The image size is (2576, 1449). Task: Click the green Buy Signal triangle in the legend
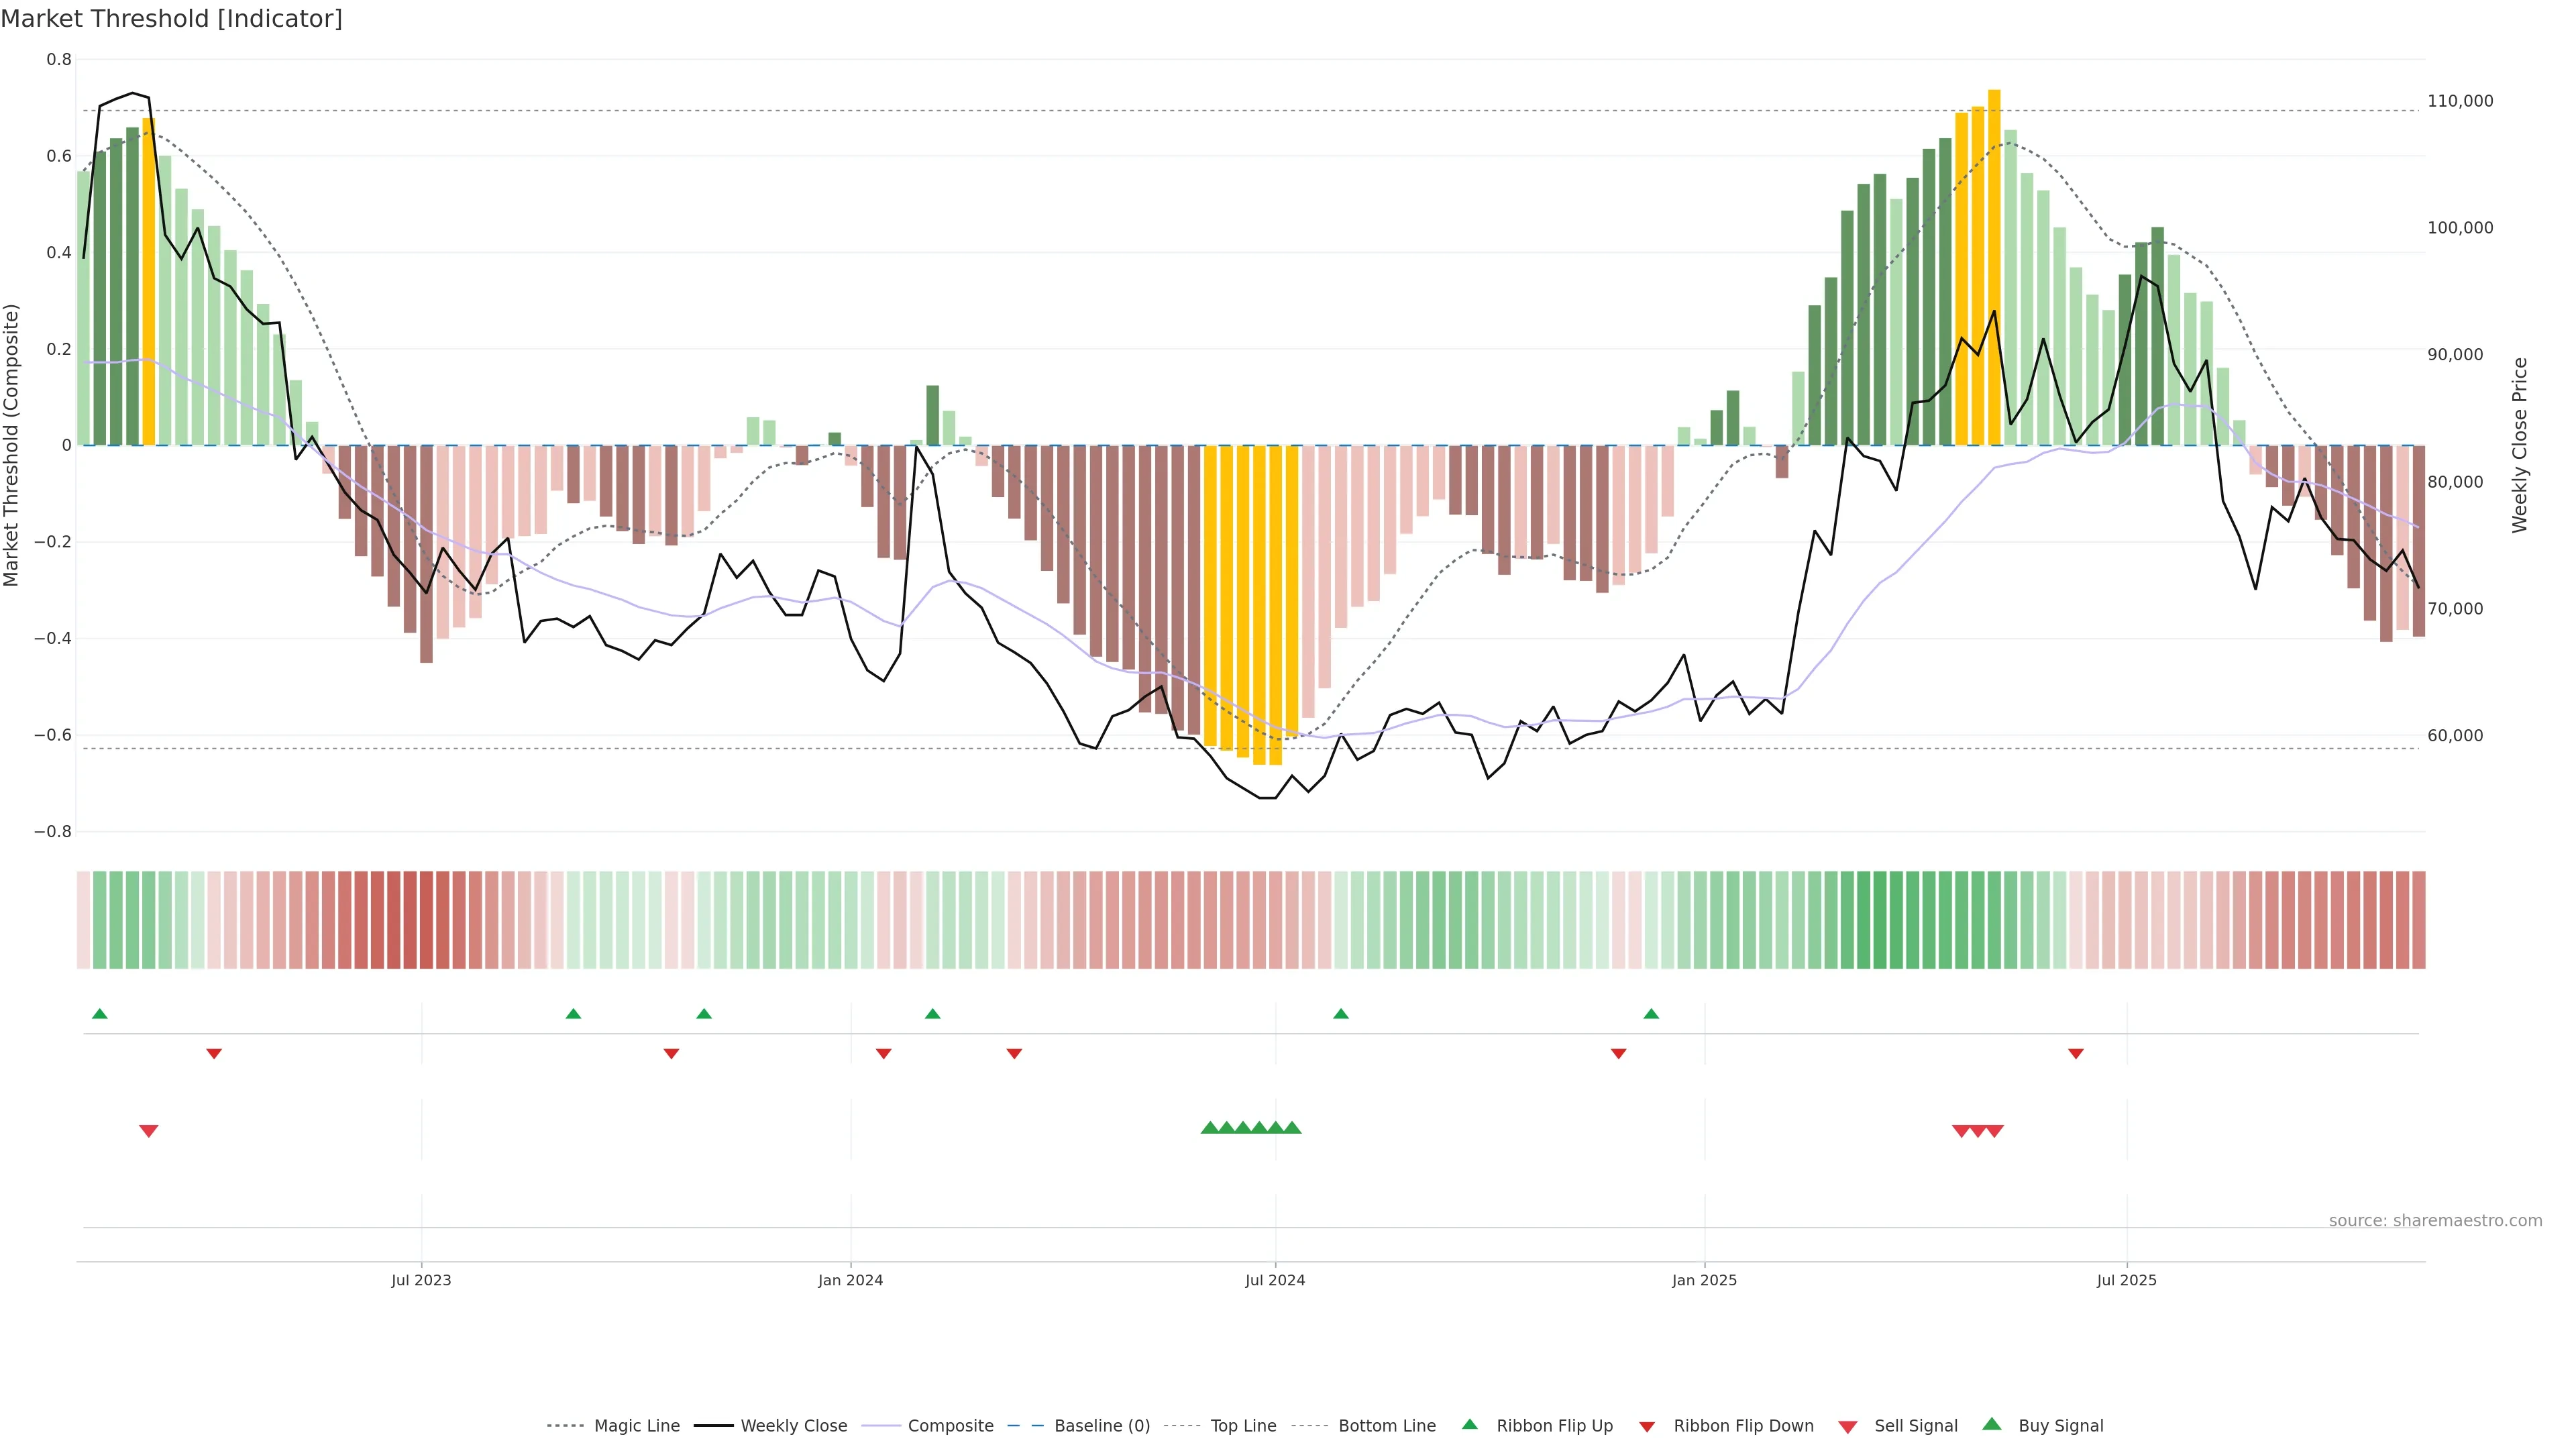click(x=1991, y=1424)
